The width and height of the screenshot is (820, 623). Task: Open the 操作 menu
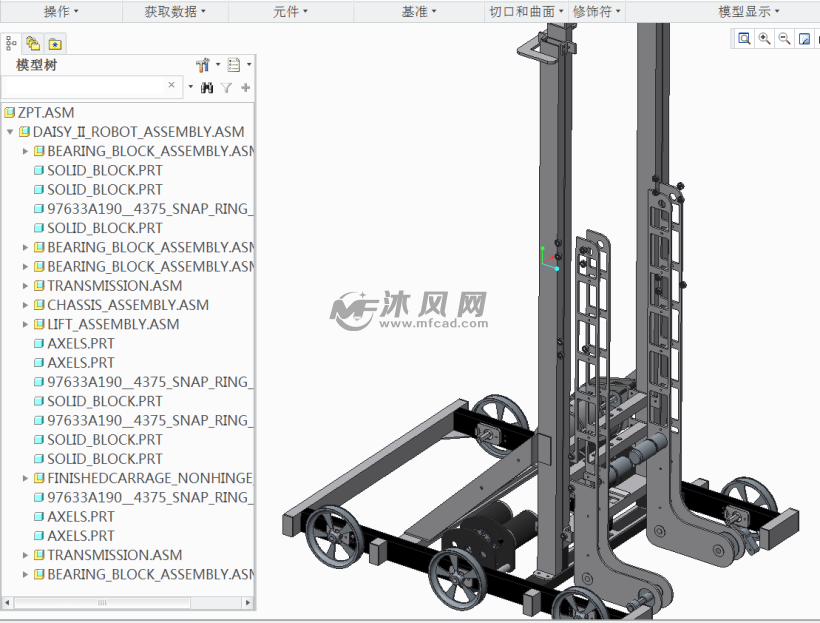click(x=55, y=11)
